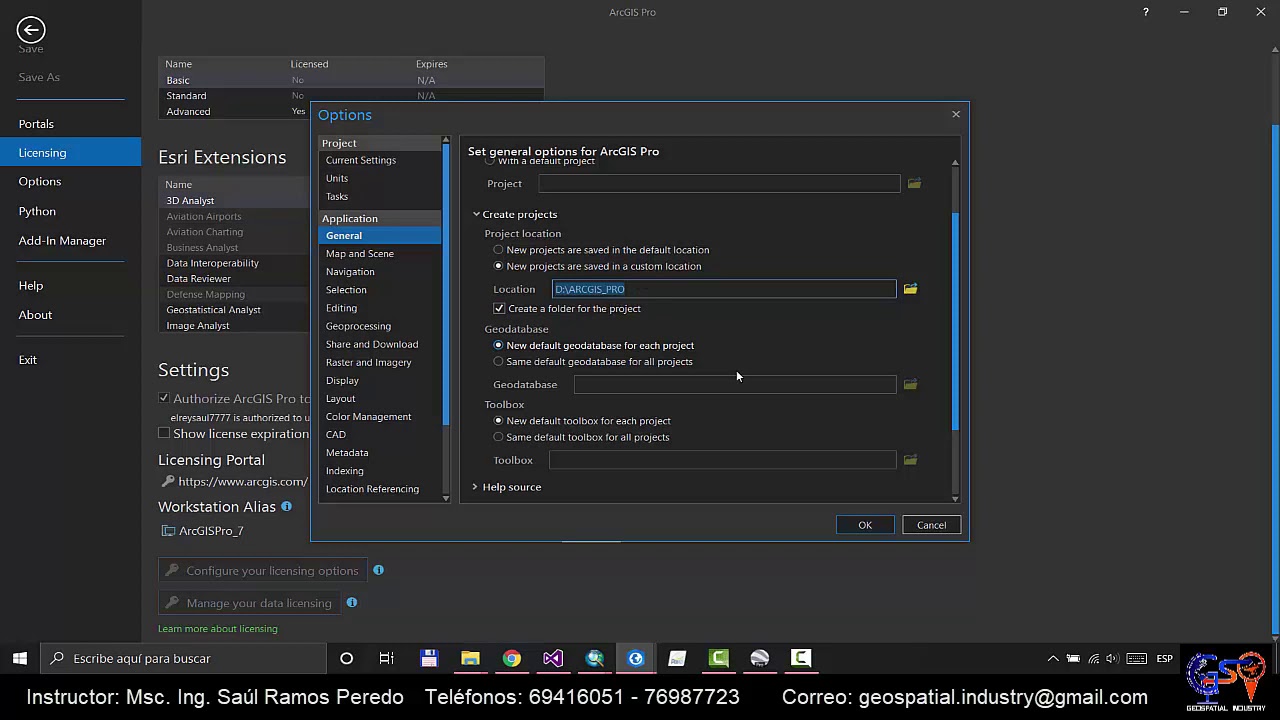The image size is (1280, 720).
Task: Toggle Create a folder for the project
Action: click(499, 308)
